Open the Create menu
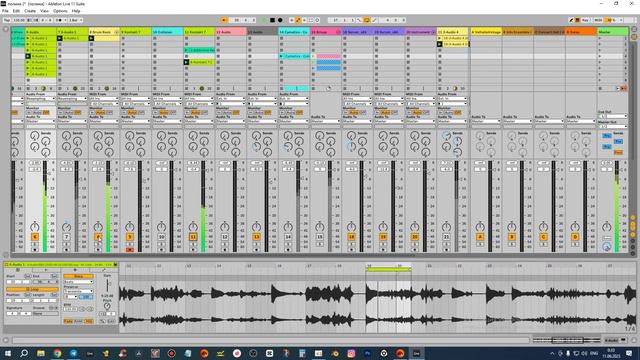Image resolution: width=640 pixels, height=360 pixels. [x=30, y=11]
